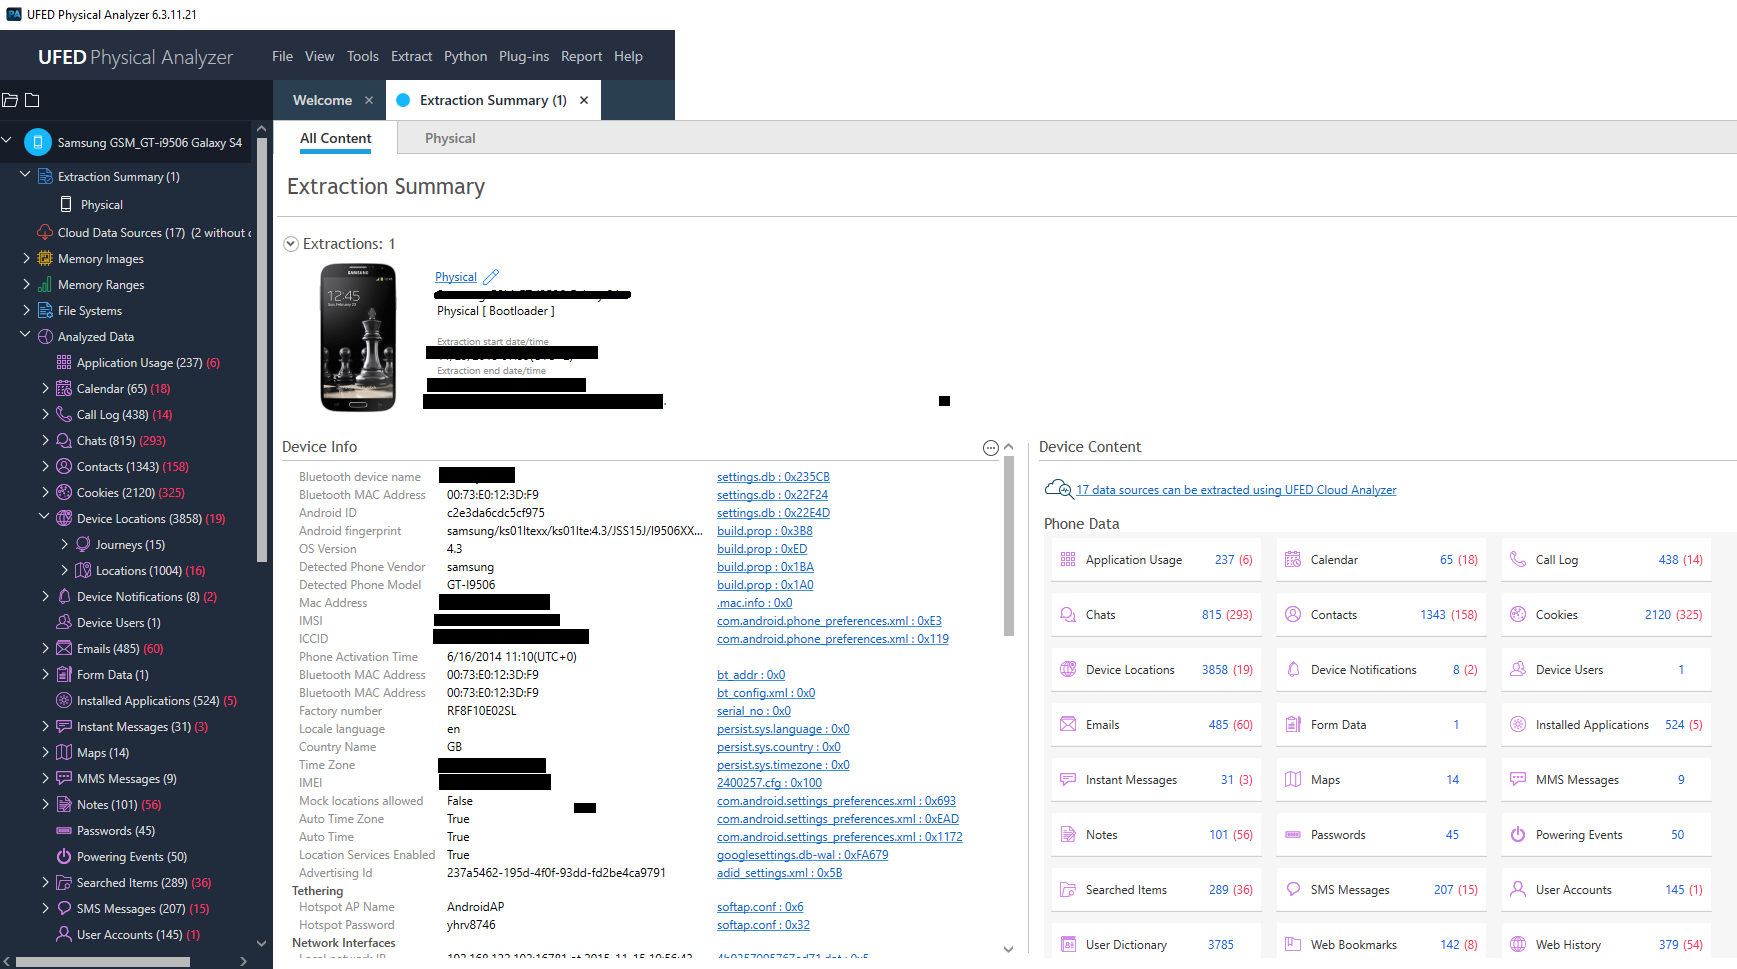Click the Application Usage grid icon in the tree

pos(64,362)
